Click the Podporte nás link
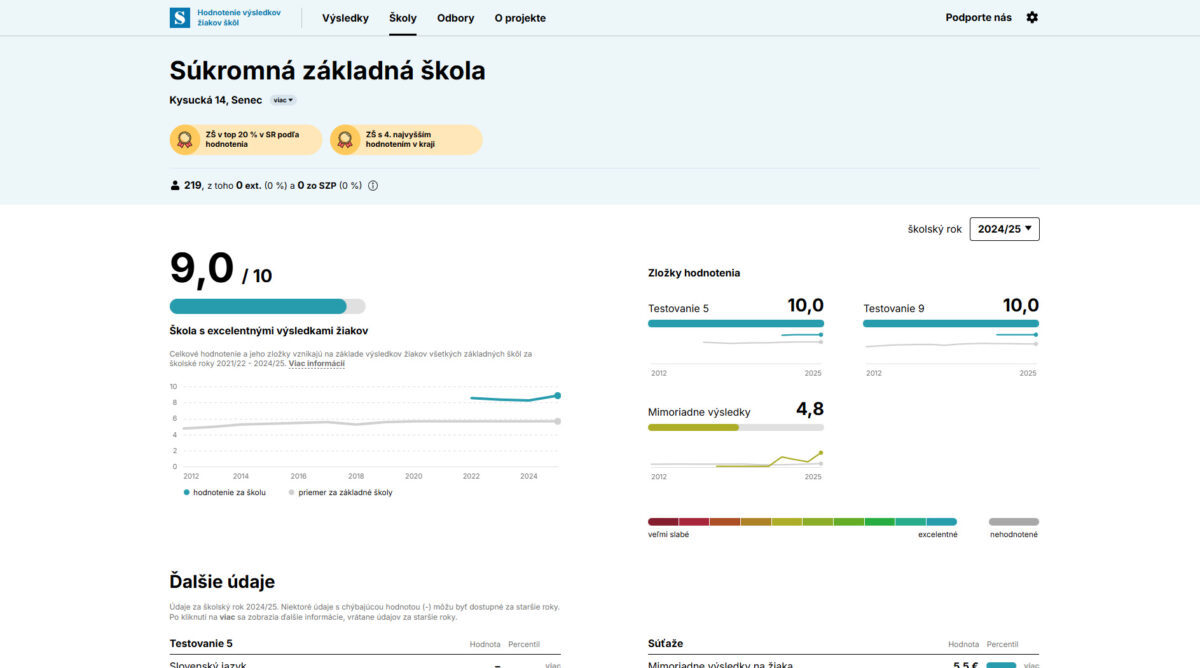 click(x=978, y=17)
